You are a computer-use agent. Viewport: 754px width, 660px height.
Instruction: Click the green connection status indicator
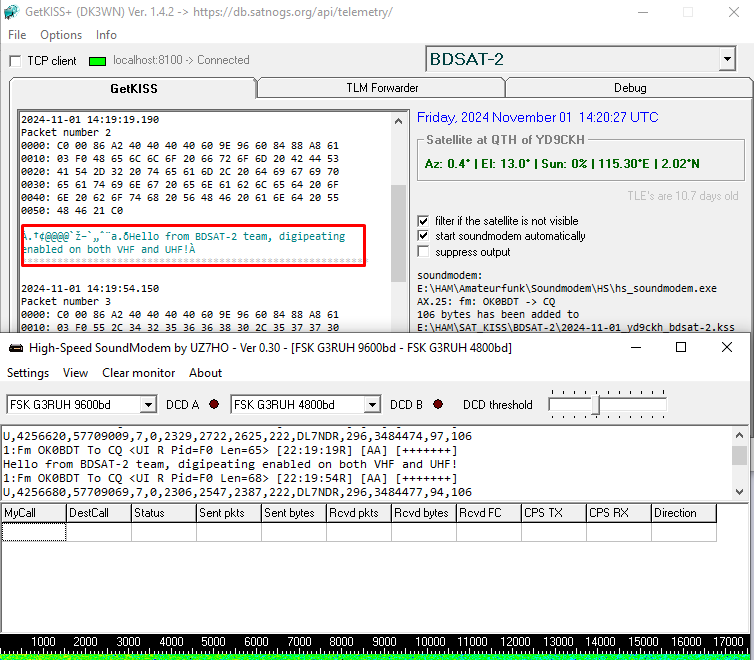pos(98,61)
